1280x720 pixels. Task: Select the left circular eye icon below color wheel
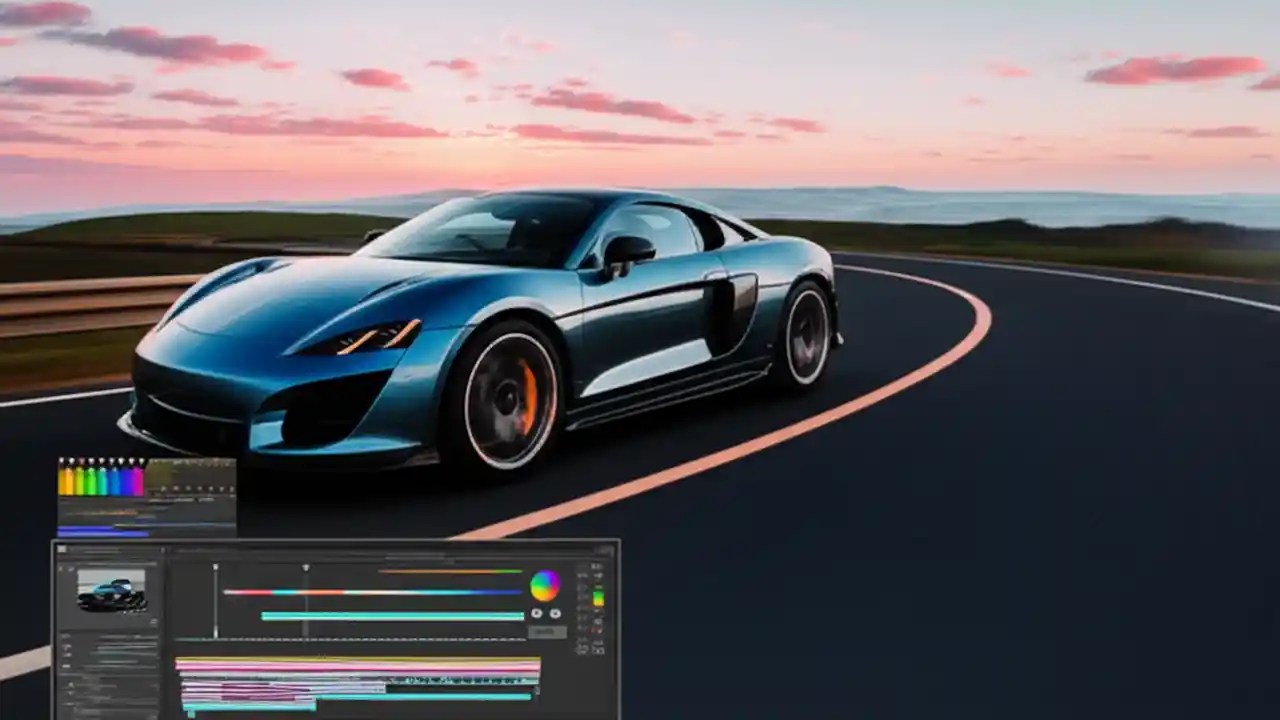[x=537, y=614]
